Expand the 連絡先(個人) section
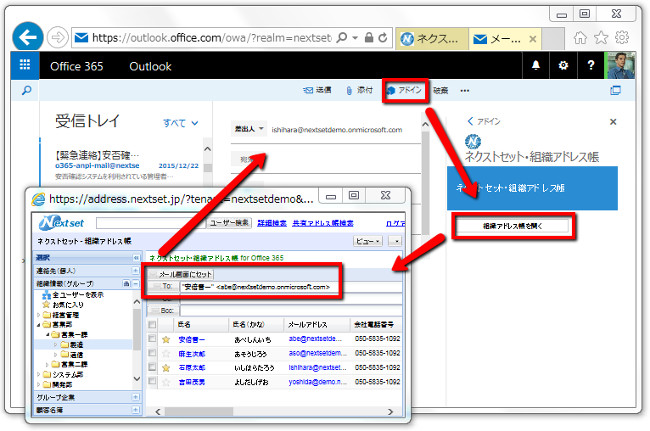Screen dimensions: 650x431 point(135,271)
